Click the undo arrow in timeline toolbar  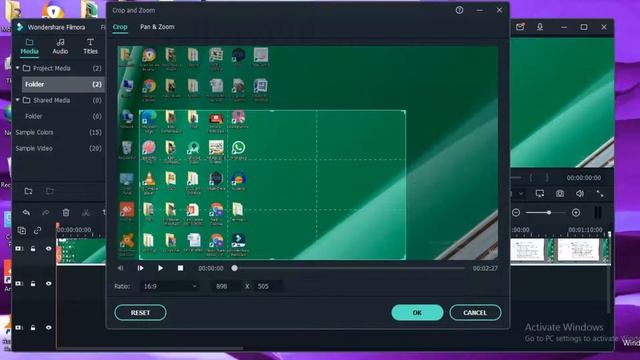point(26,212)
